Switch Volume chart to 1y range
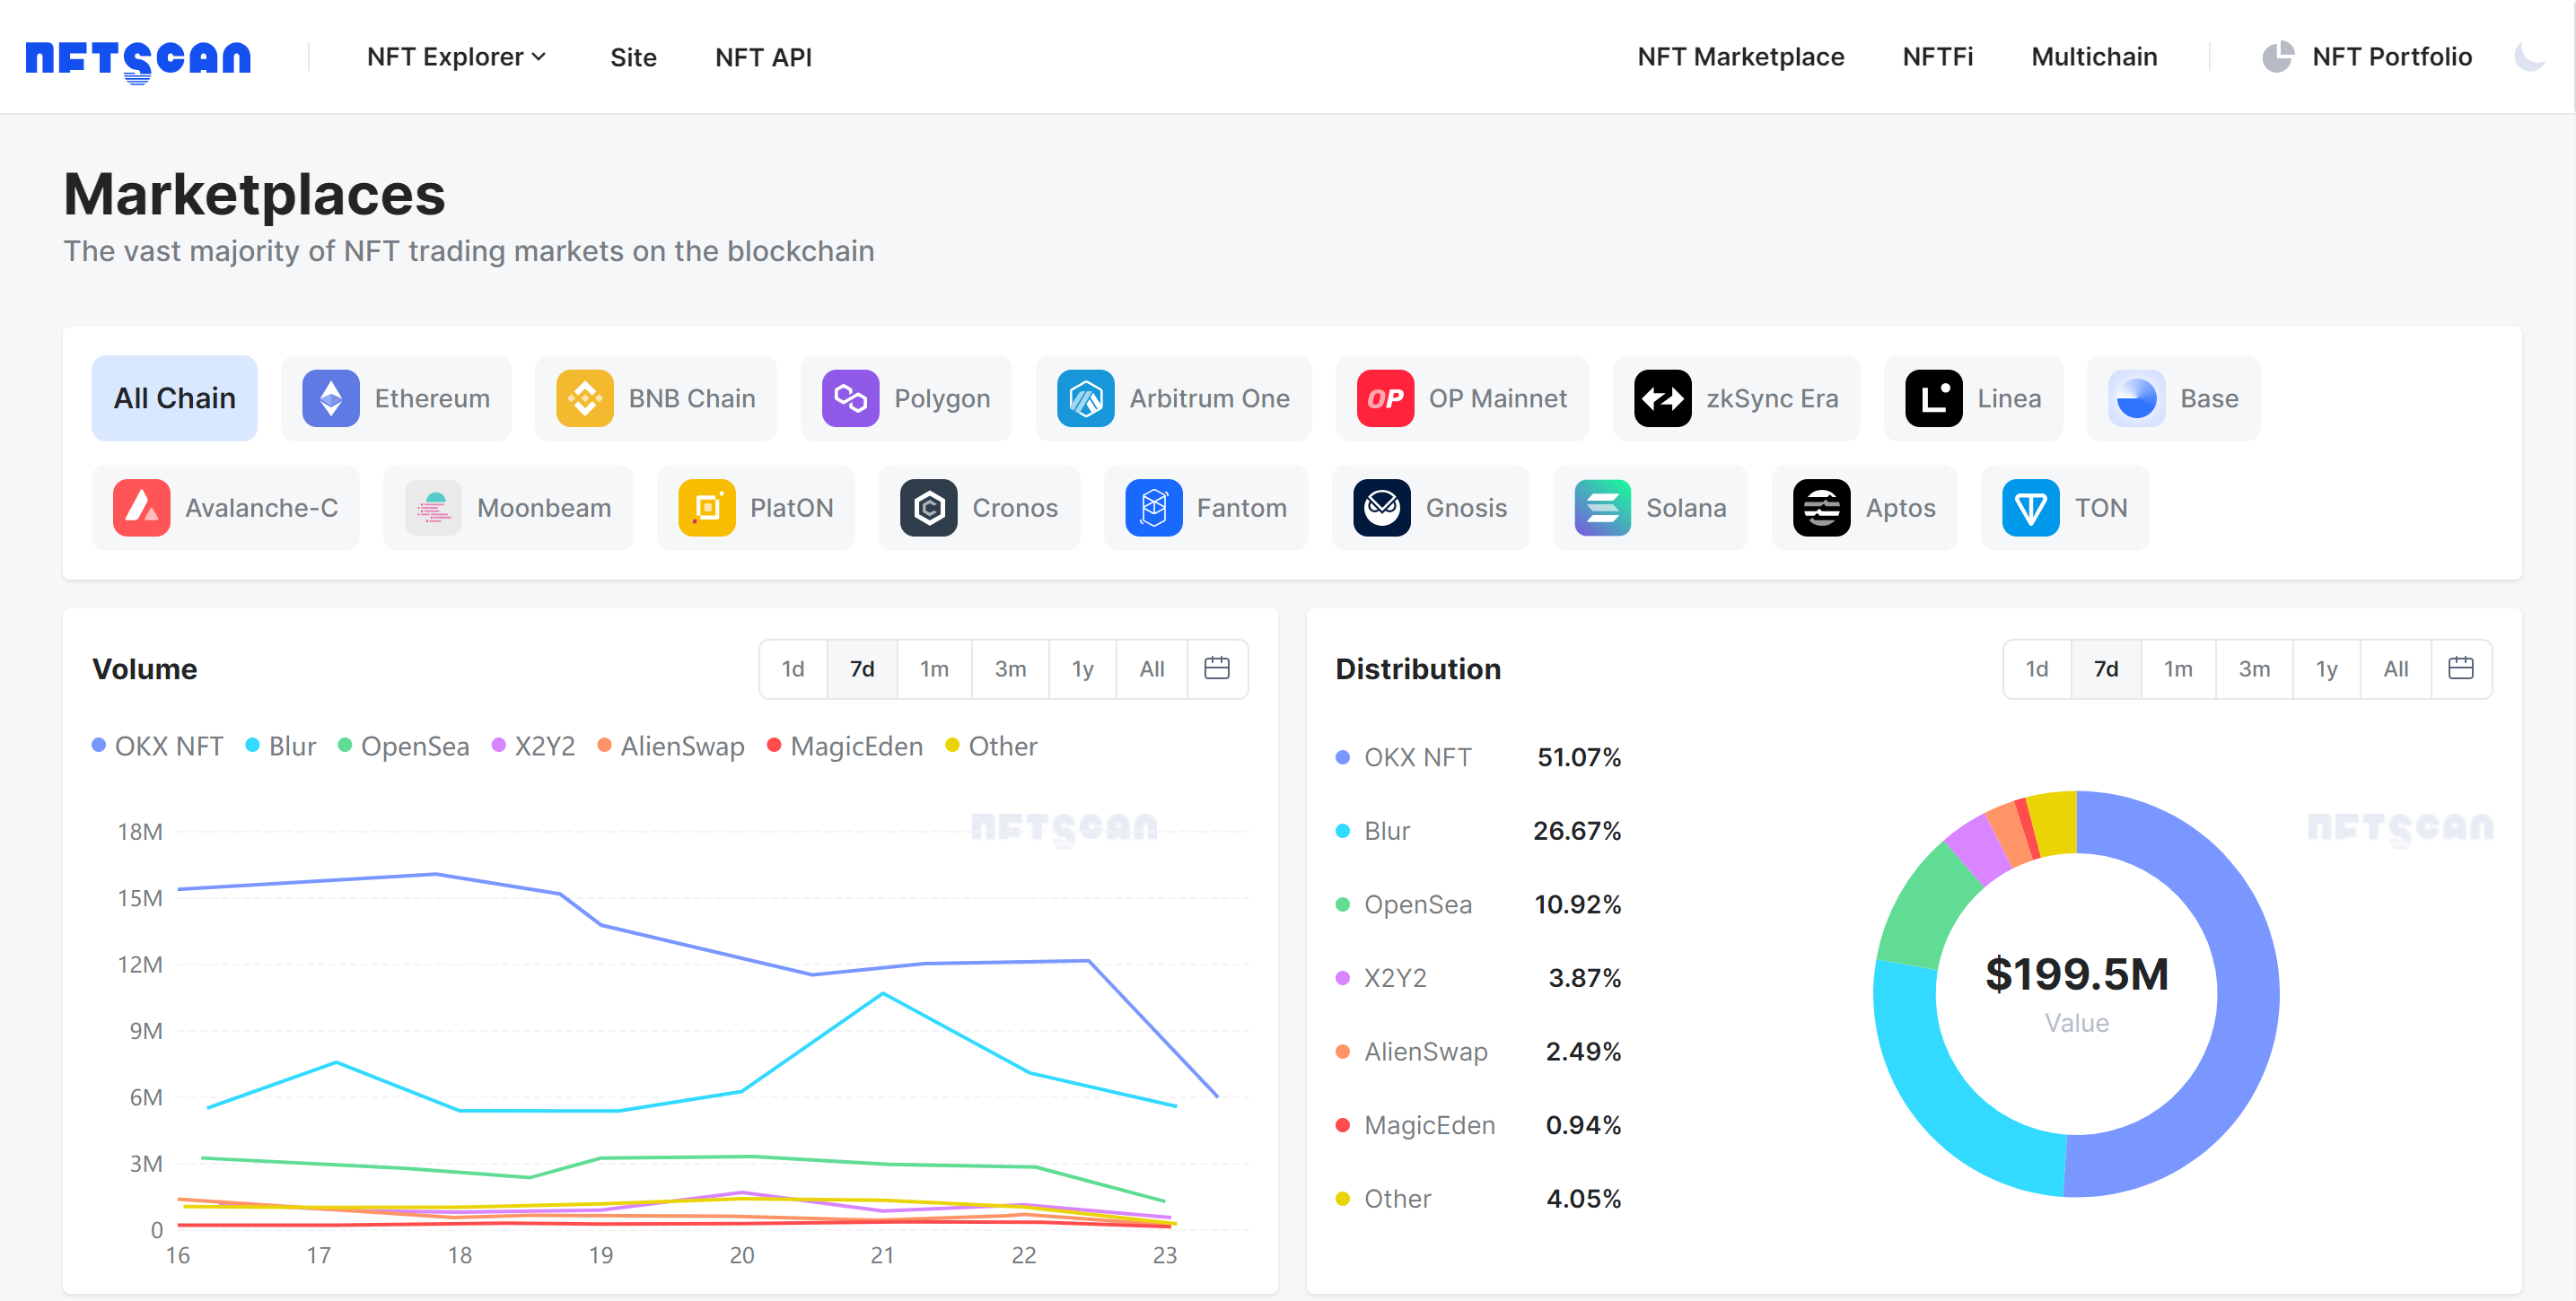The height and width of the screenshot is (1301, 2576). (1082, 668)
